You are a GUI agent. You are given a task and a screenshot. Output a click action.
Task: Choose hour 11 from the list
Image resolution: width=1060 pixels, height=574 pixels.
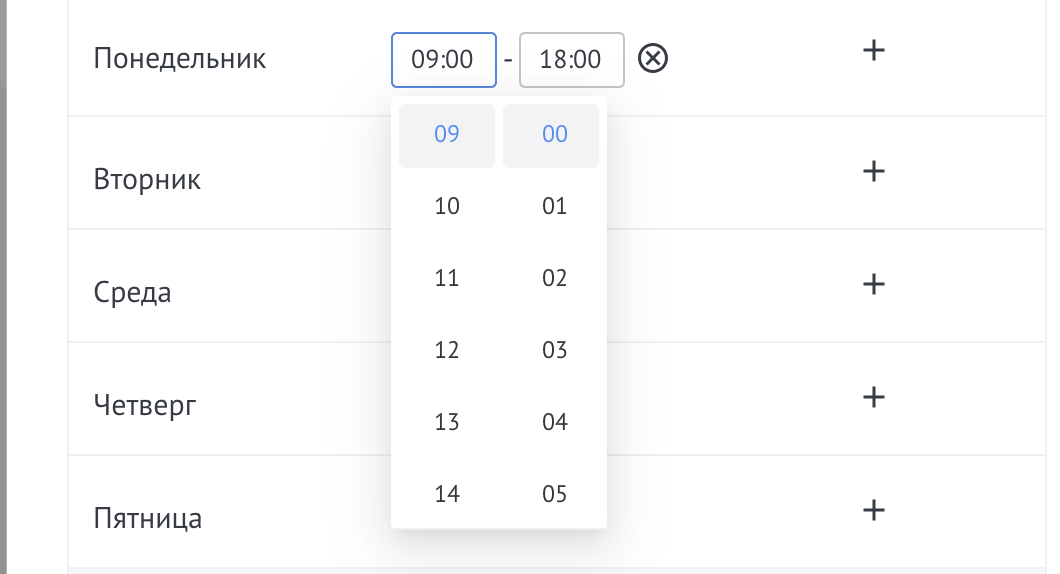point(447,279)
